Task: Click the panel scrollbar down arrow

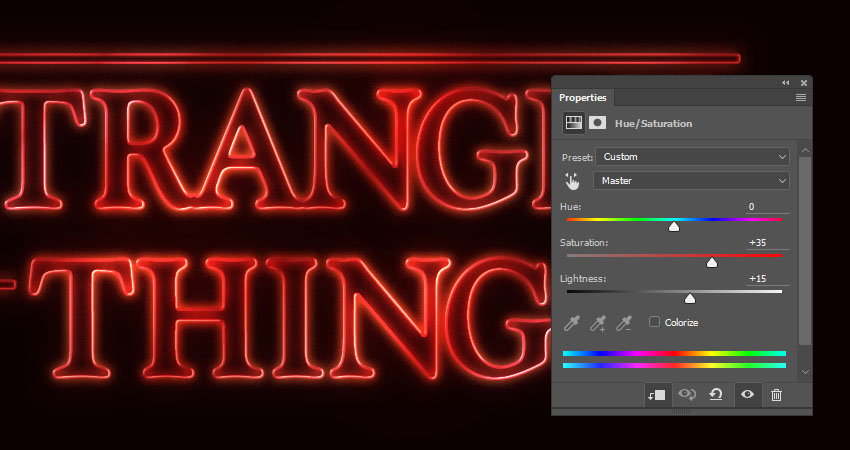Action: tap(806, 372)
